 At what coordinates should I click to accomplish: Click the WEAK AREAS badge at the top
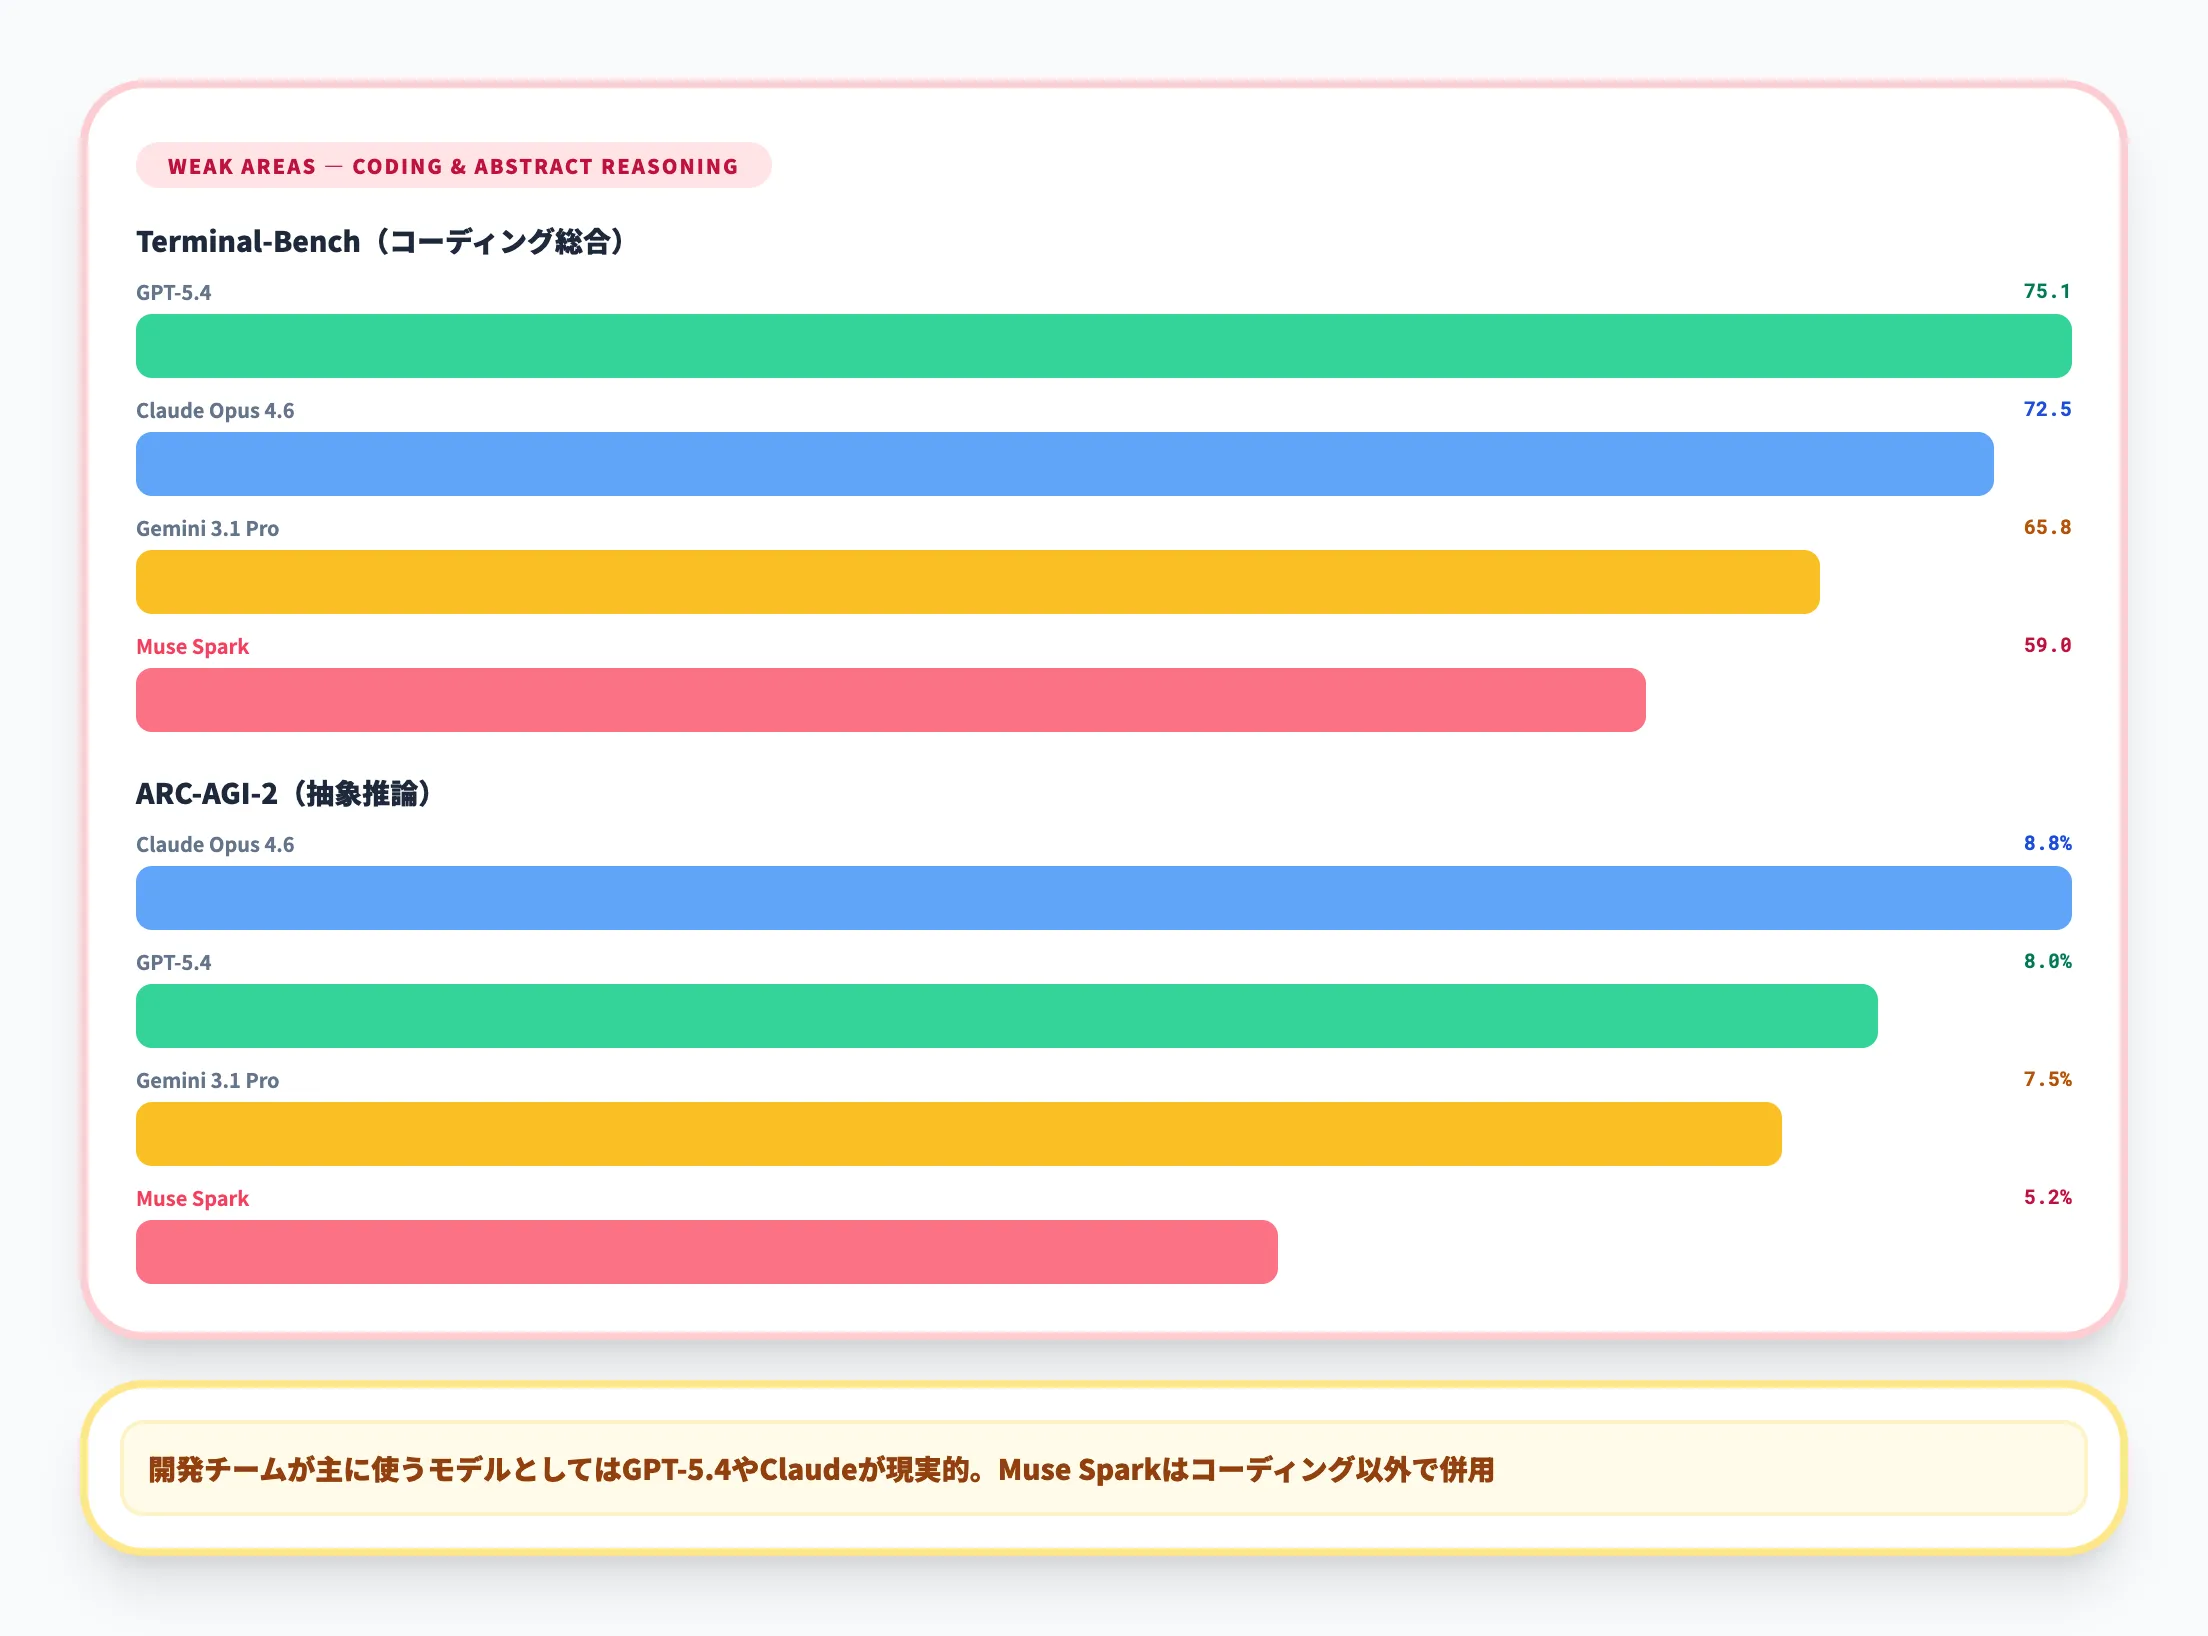[451, 166]
